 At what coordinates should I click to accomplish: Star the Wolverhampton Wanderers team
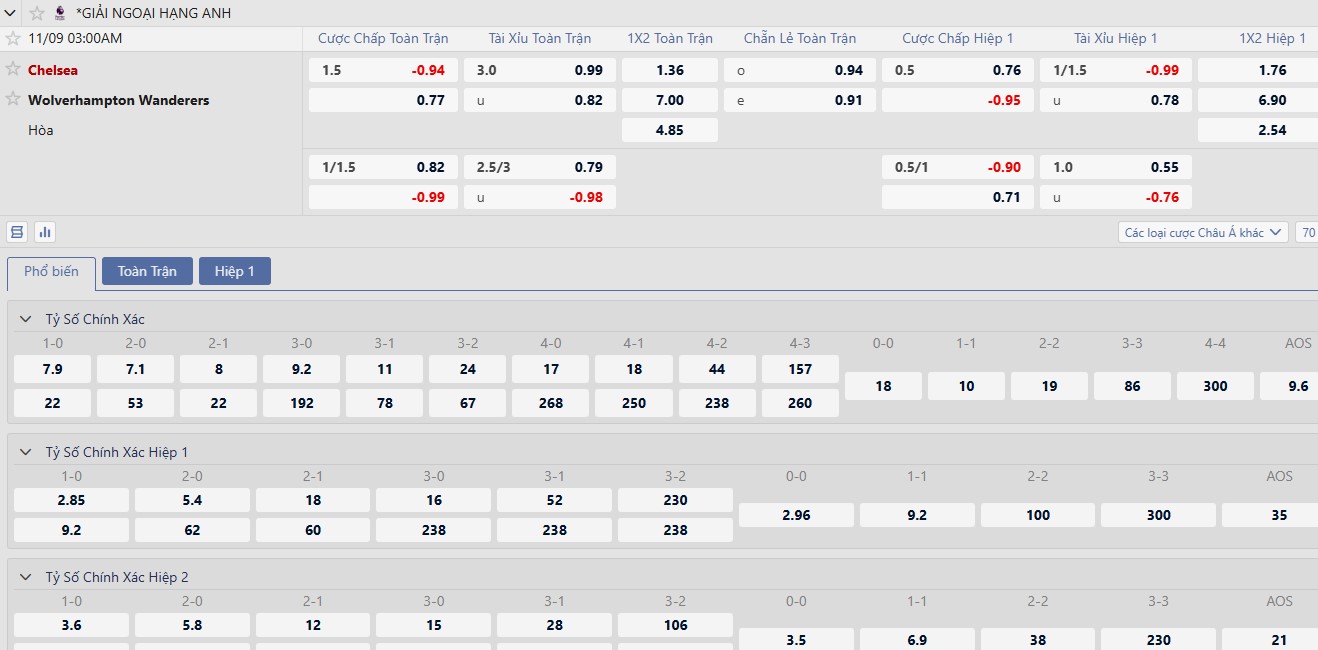click(13, 99)
